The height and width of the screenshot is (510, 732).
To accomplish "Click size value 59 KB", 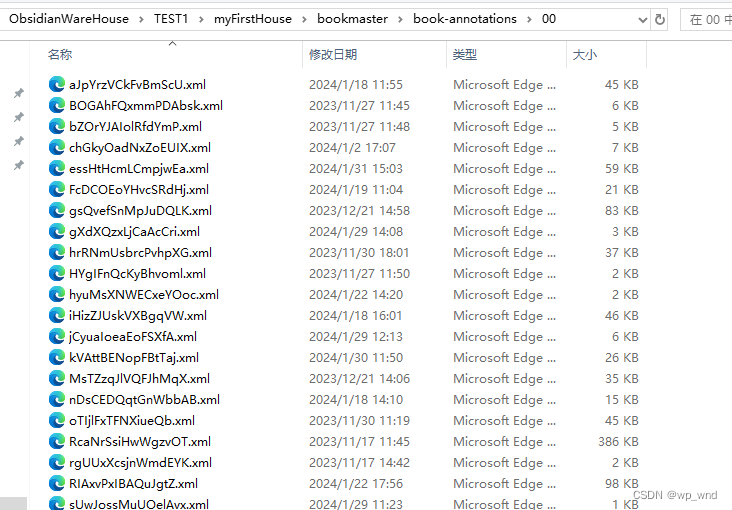I will (x=622, y=169).
